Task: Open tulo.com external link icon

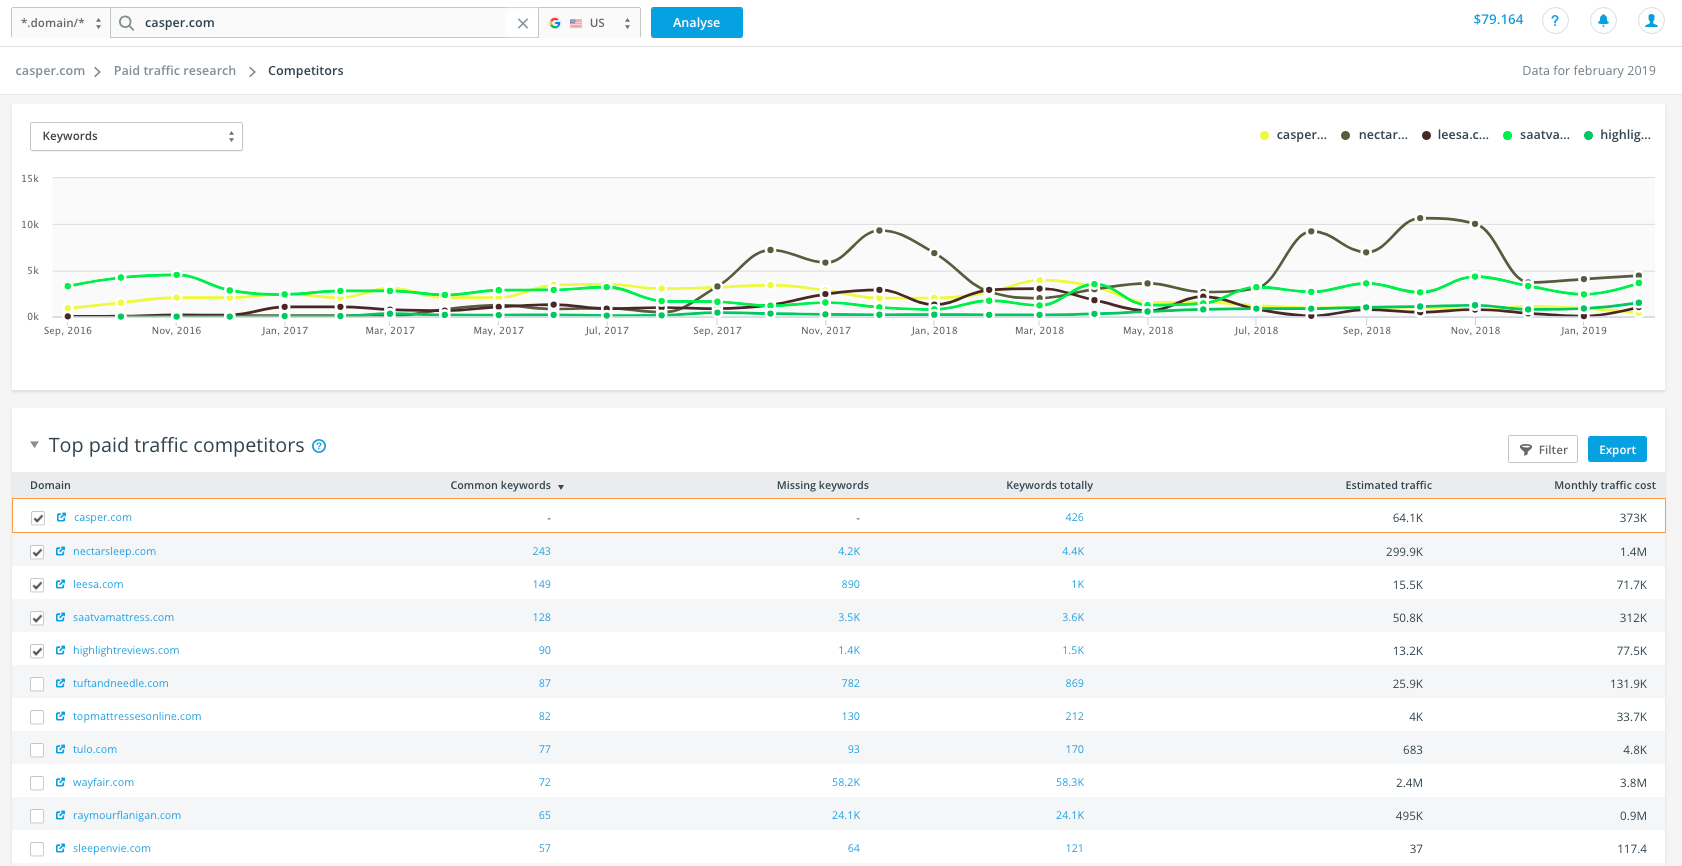Action: coord(61,749)
